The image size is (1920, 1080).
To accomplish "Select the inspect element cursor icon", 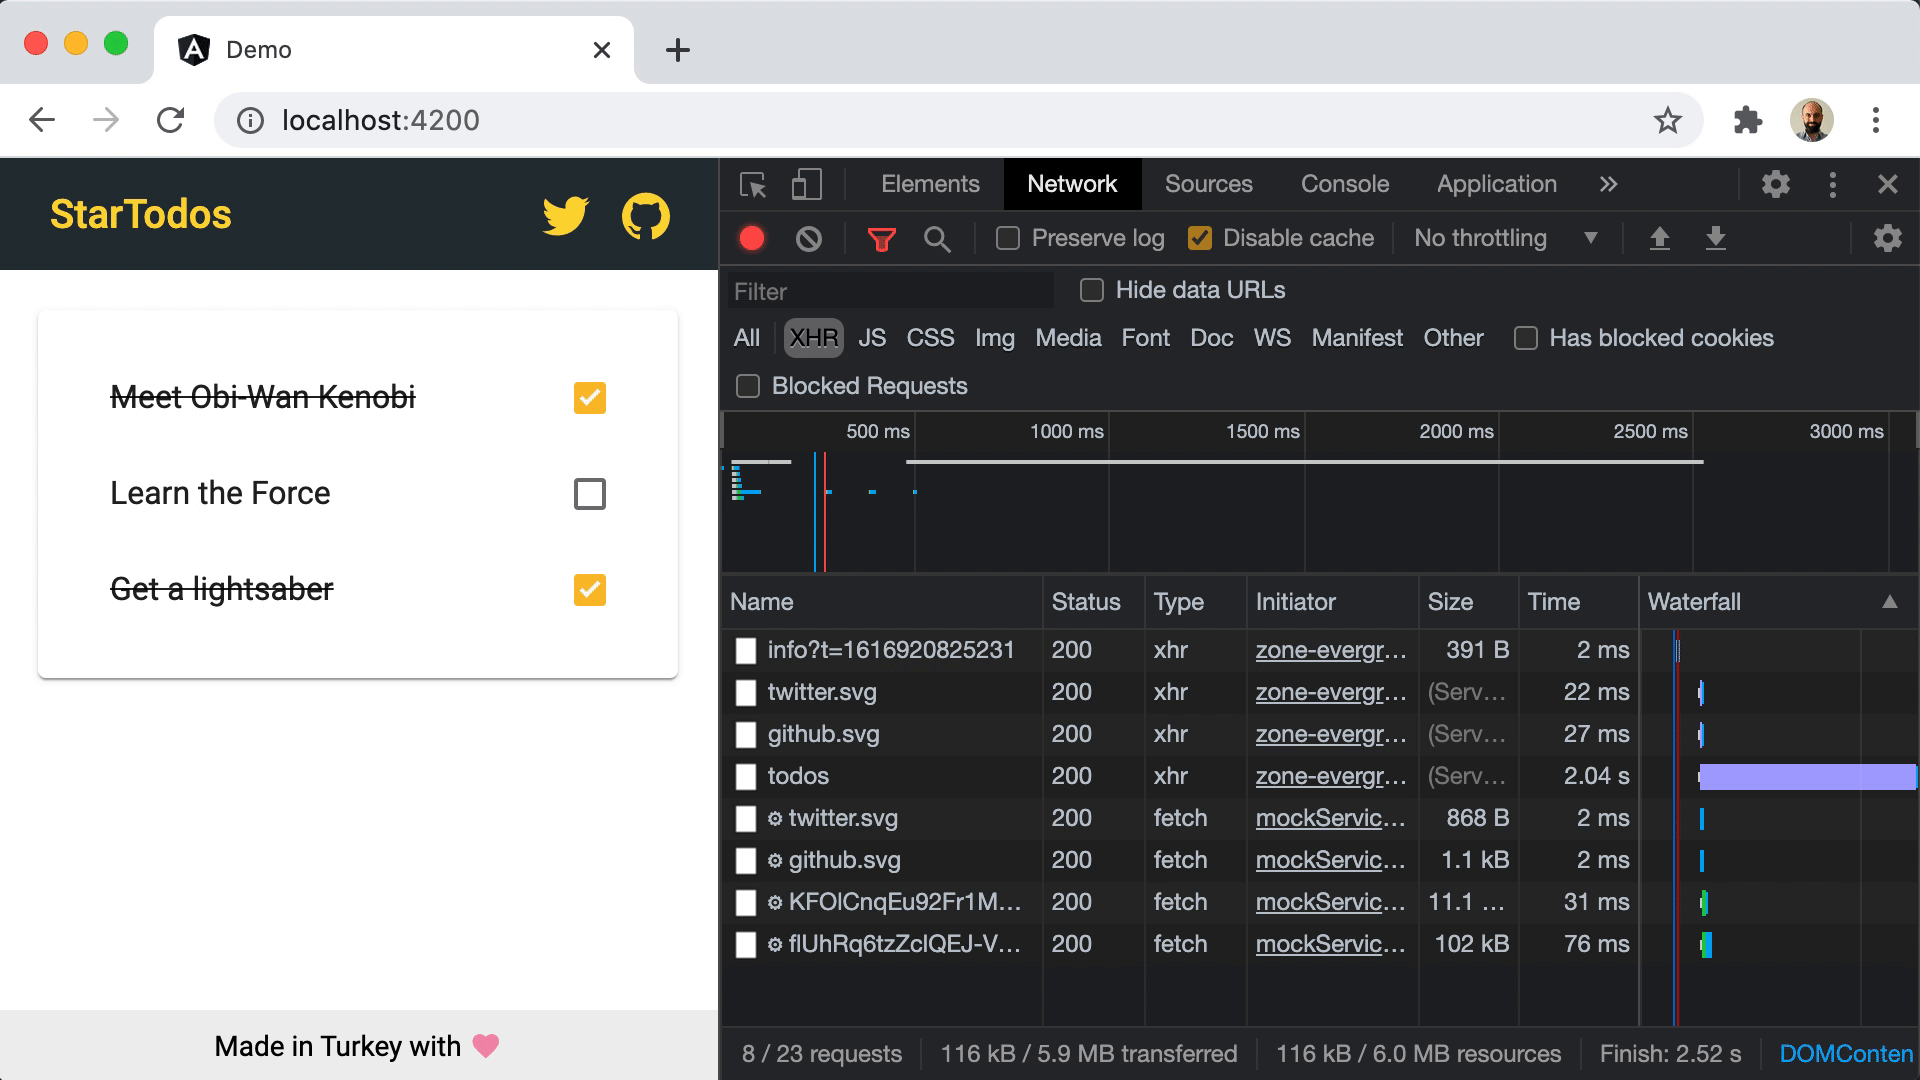I will coord(753,184).
